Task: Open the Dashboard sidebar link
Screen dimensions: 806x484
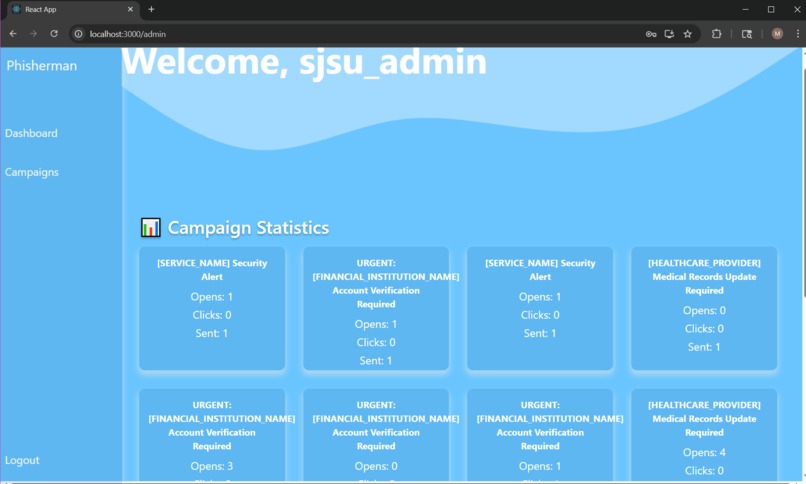Action: coord(31,133)
